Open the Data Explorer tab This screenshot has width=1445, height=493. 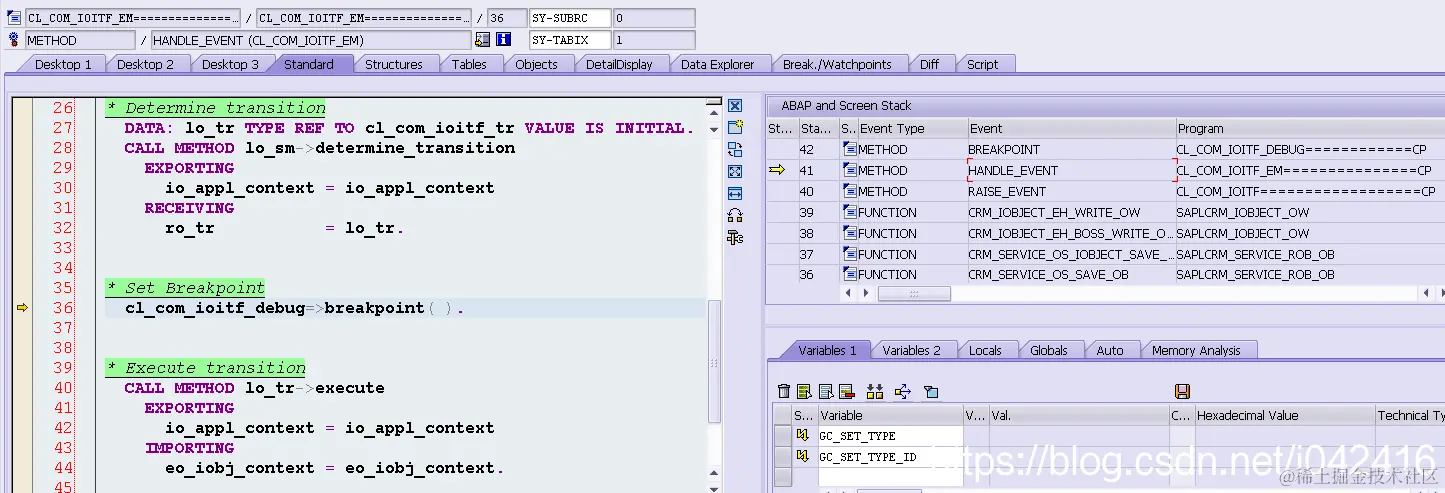[717, 64]
